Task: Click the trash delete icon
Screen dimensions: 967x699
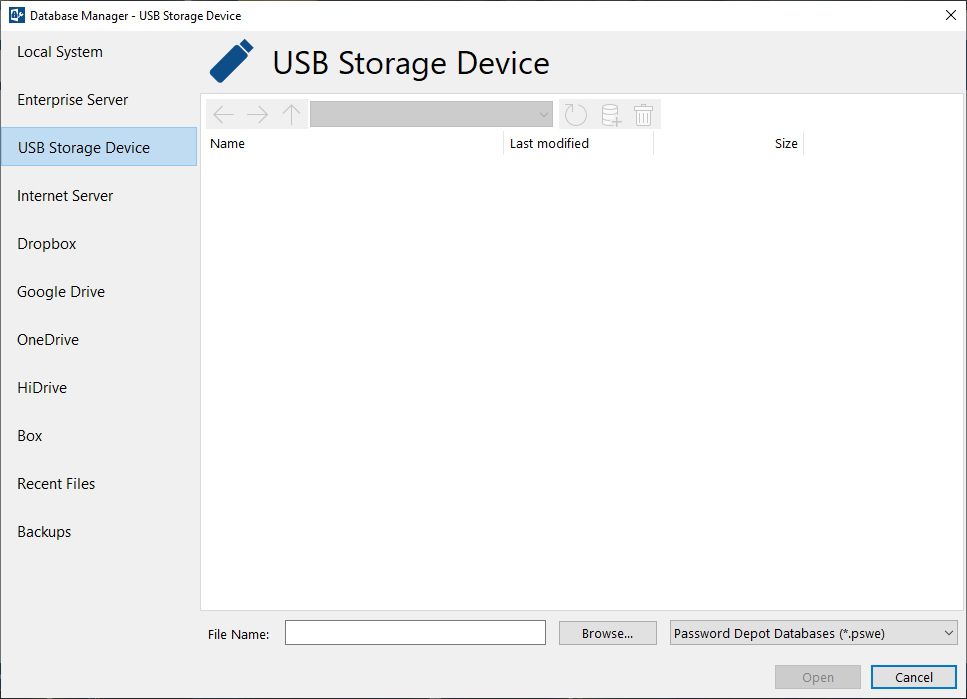Action: (x=643, y=115)
